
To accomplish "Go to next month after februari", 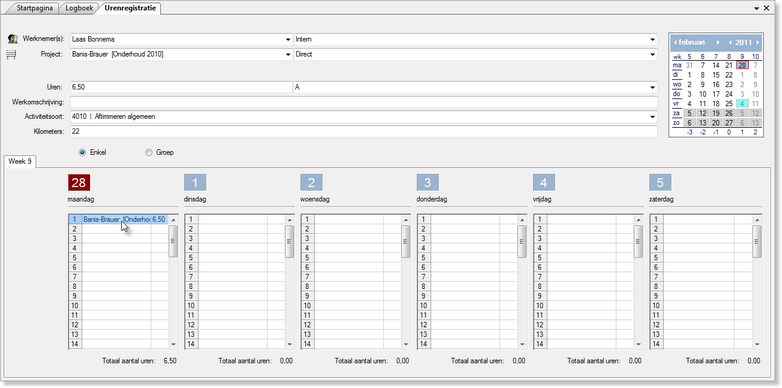I will (x=718, y=42).
